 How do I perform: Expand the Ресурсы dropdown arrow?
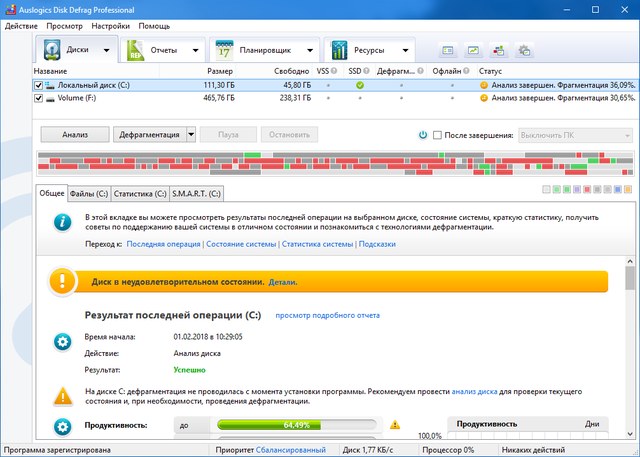pyautogui.click(x=408, y=50)
